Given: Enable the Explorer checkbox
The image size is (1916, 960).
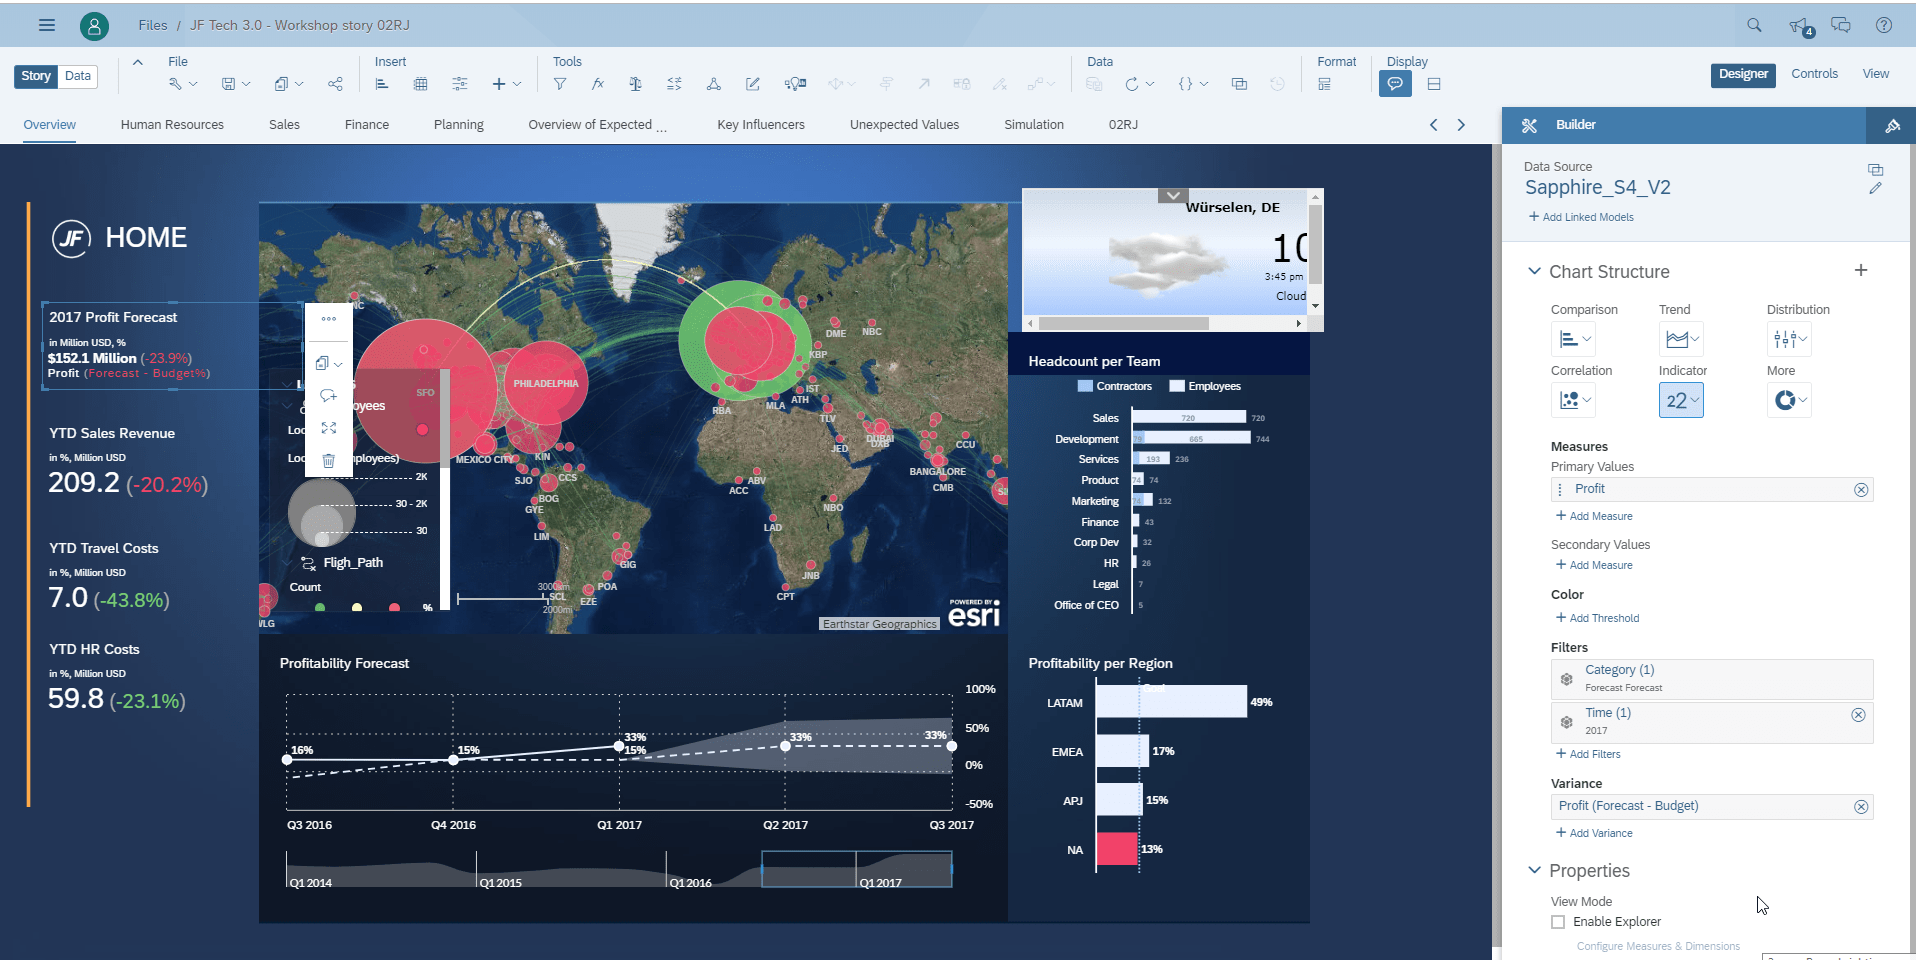Looking at the screenshot, I should tap(1558, 922).
